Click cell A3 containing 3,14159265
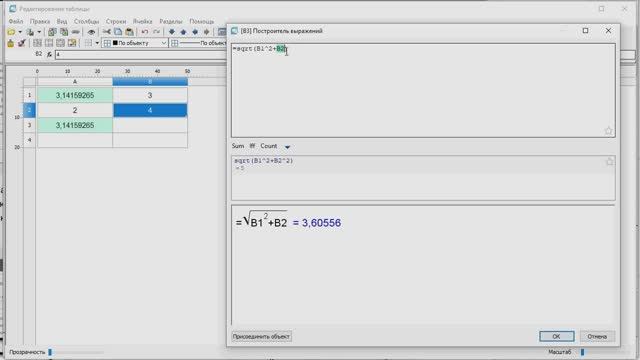This screenshot has width=640, height=360. [x=75, y=125]
